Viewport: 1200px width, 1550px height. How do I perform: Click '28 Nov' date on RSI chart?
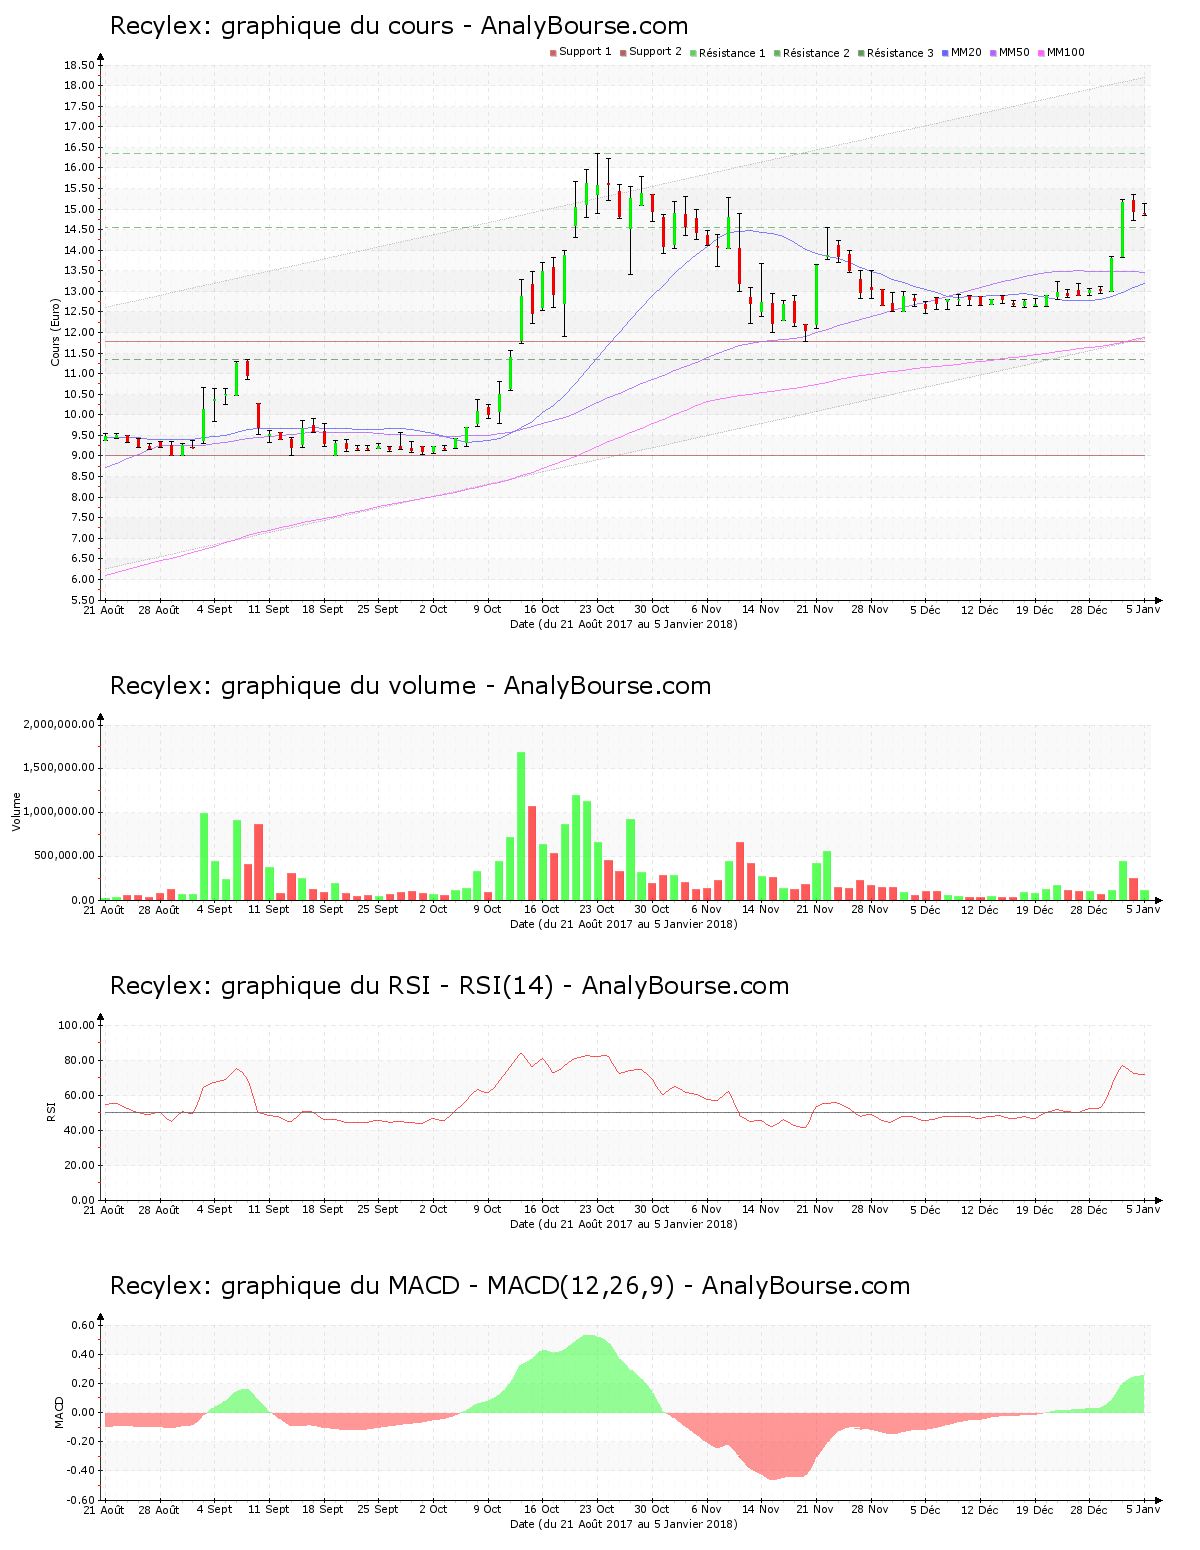(870, 1209)
